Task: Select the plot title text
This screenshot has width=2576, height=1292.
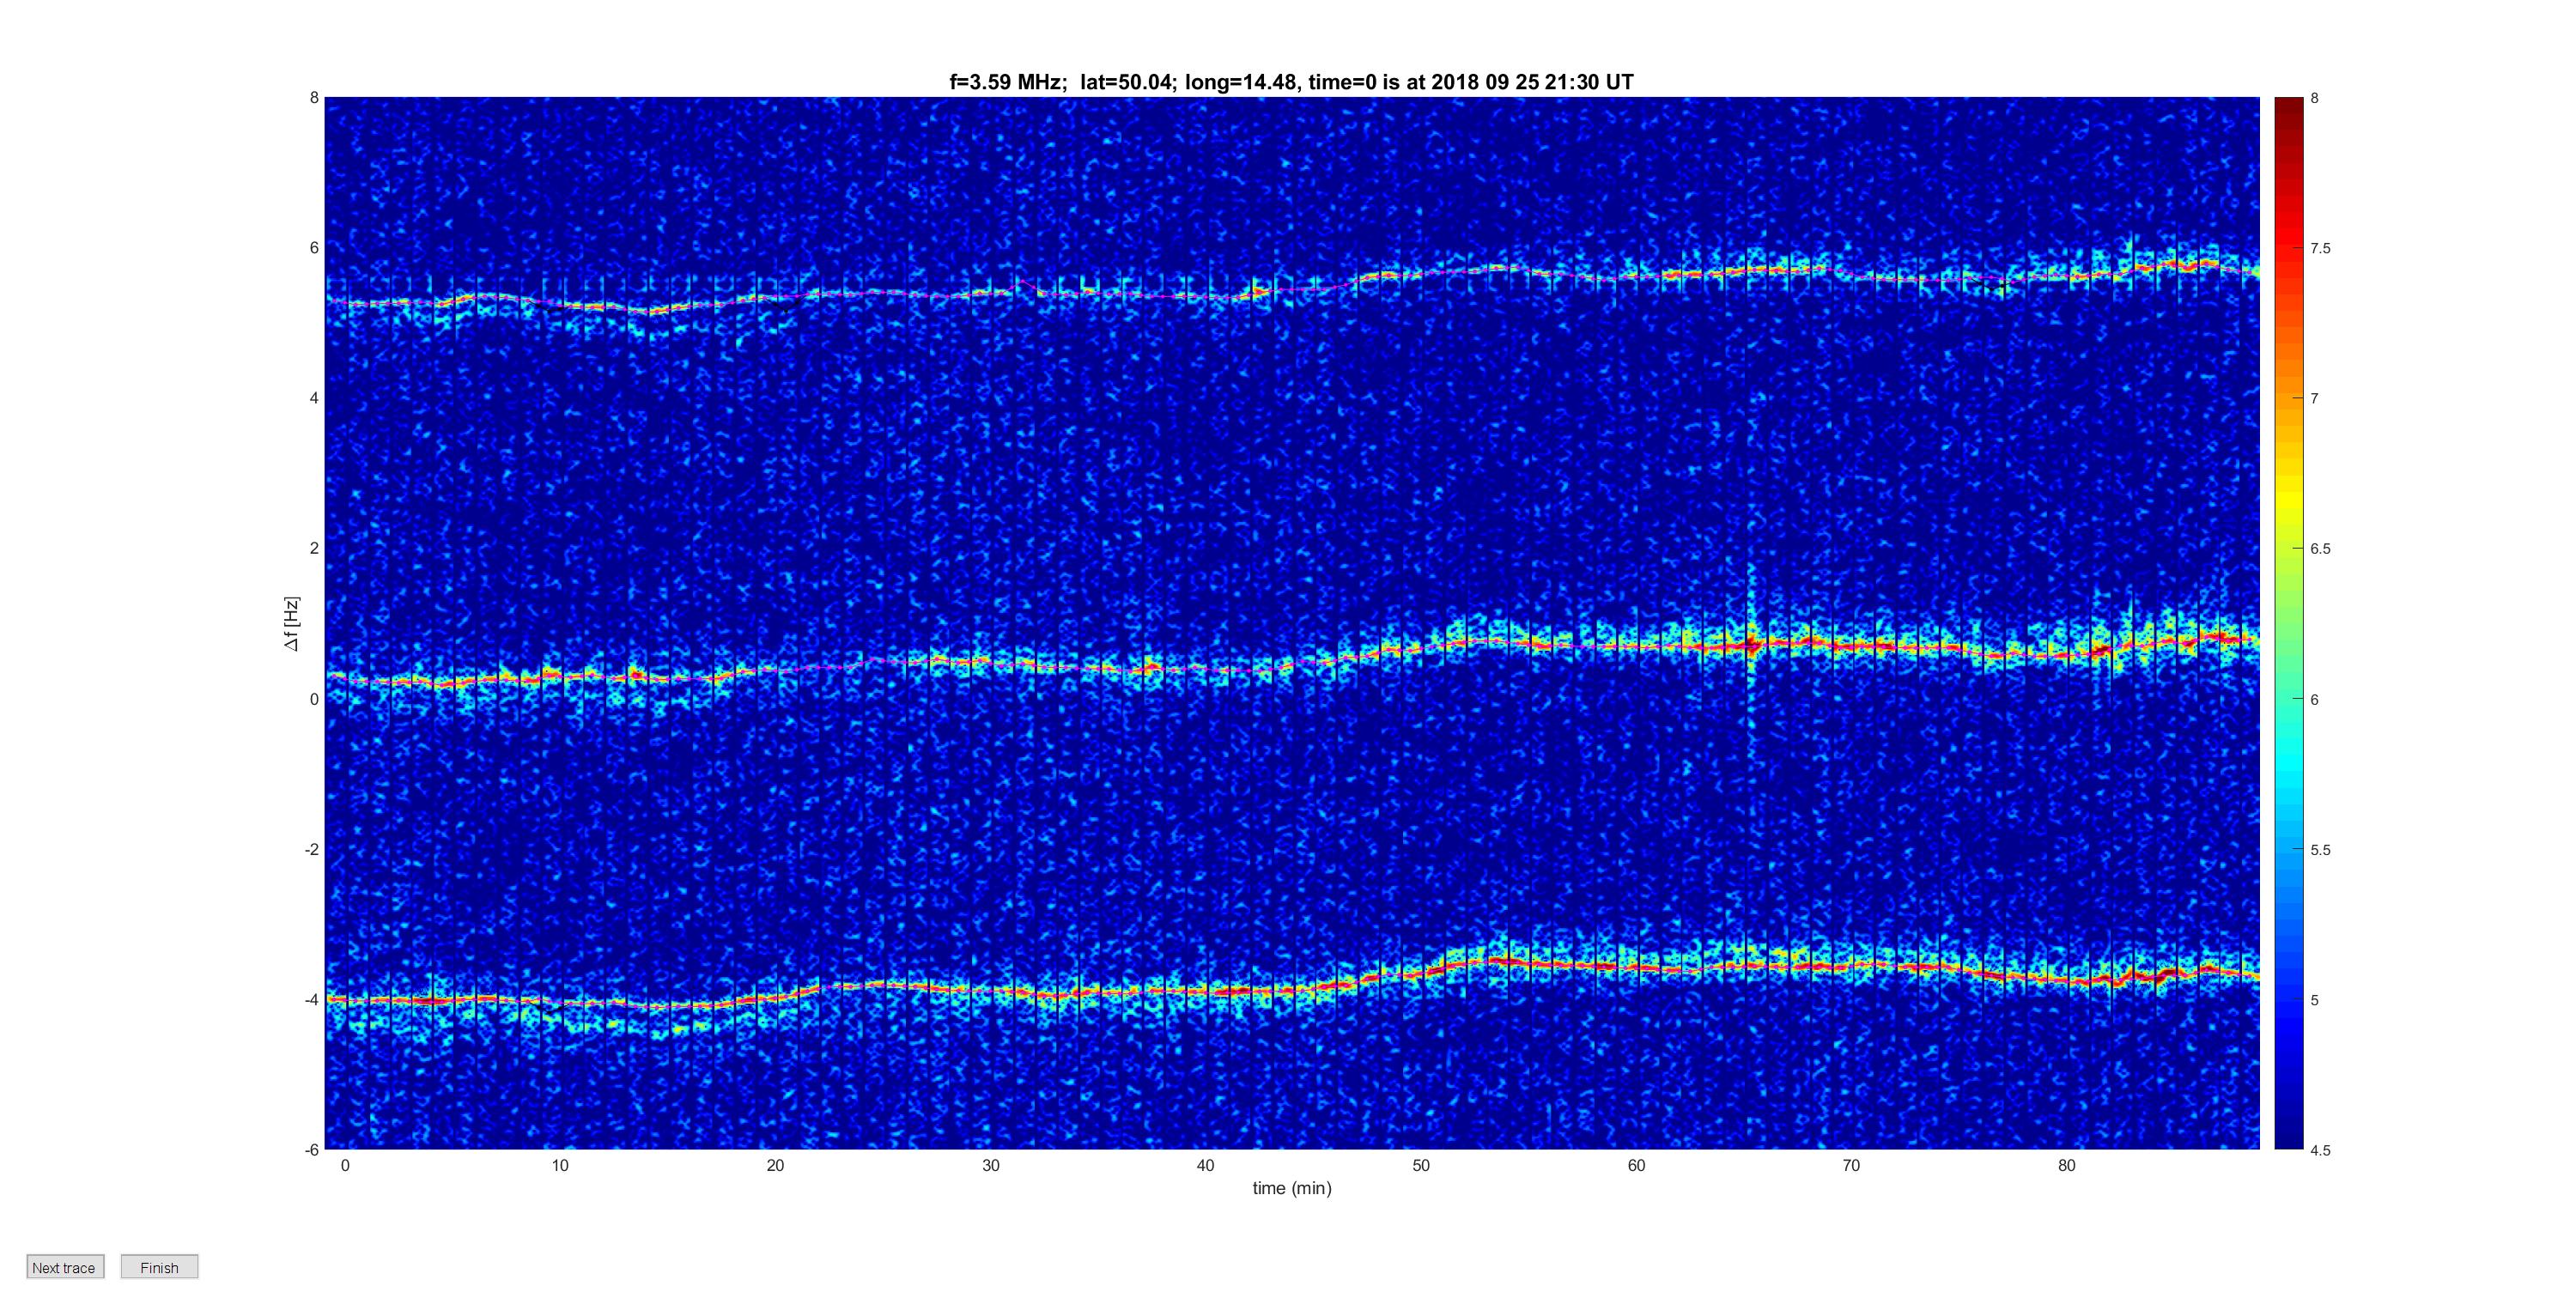Action: [x=1291, y=82]
